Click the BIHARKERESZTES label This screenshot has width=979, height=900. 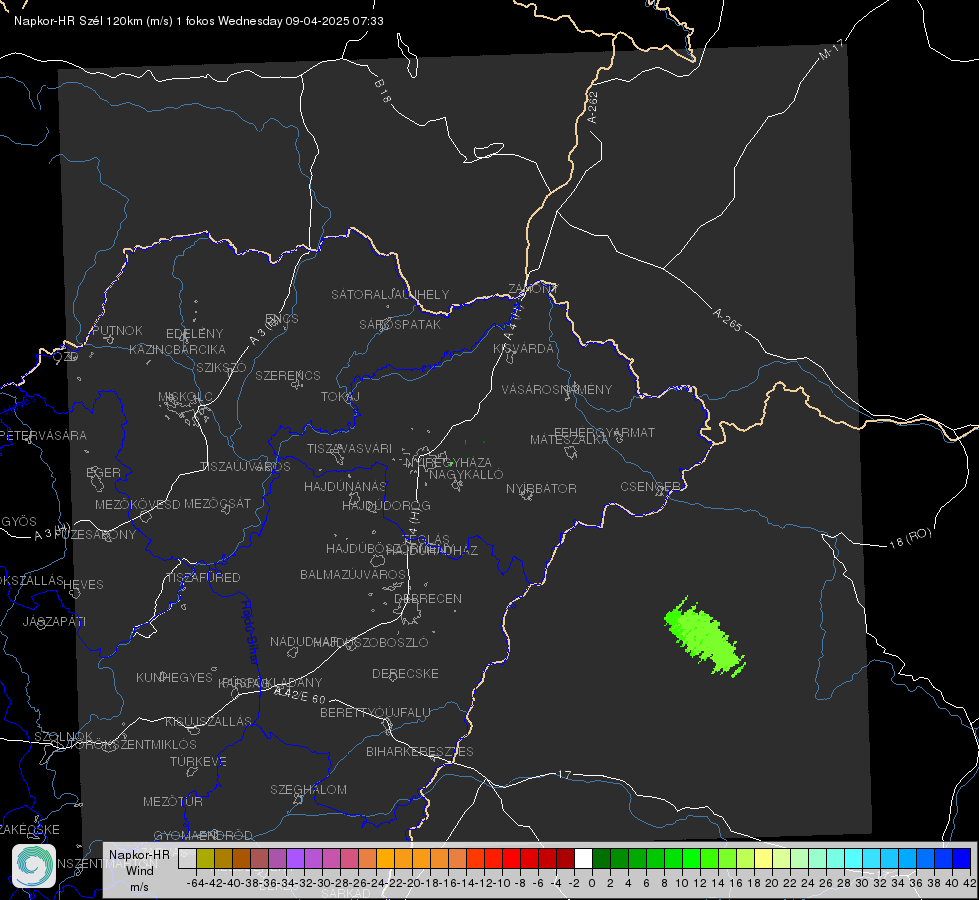(420, 751)
